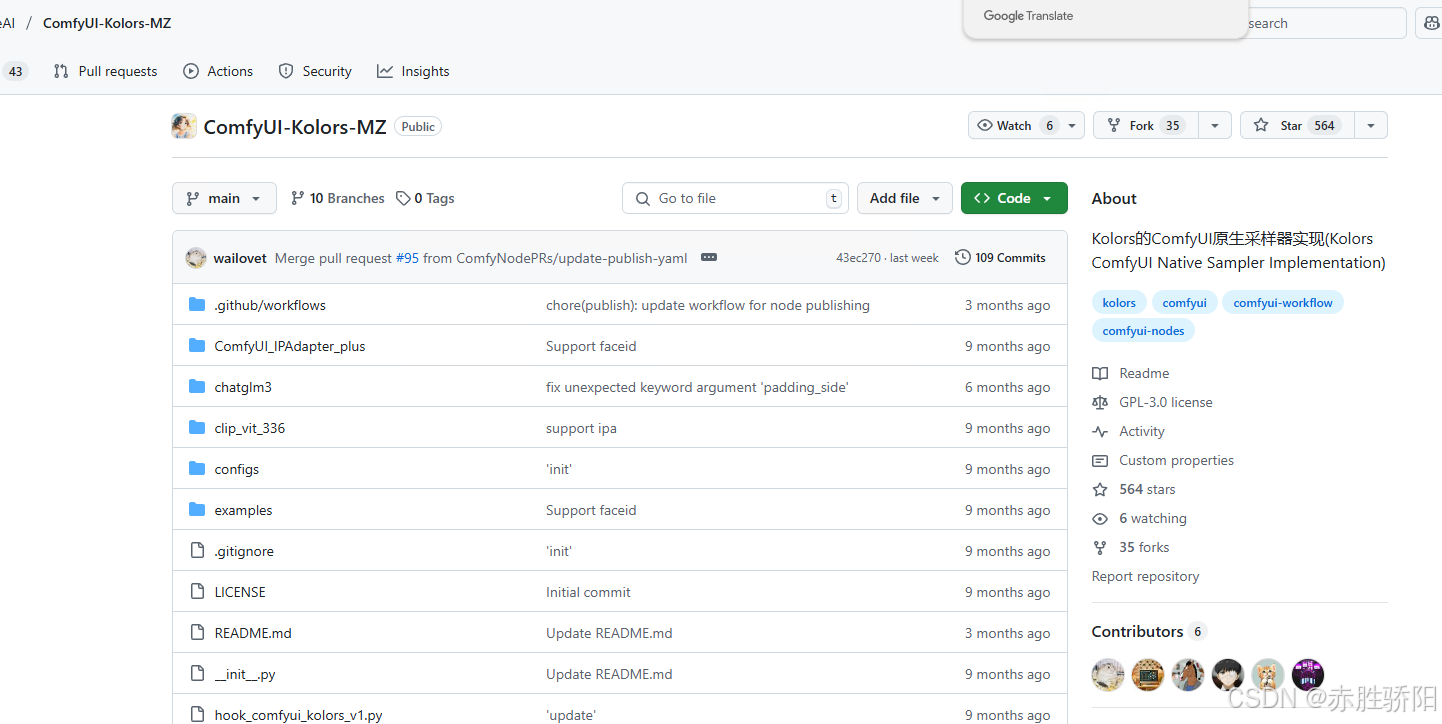View the 0 Tags link
Screen dimensions: 1442x724
[425, 198]
